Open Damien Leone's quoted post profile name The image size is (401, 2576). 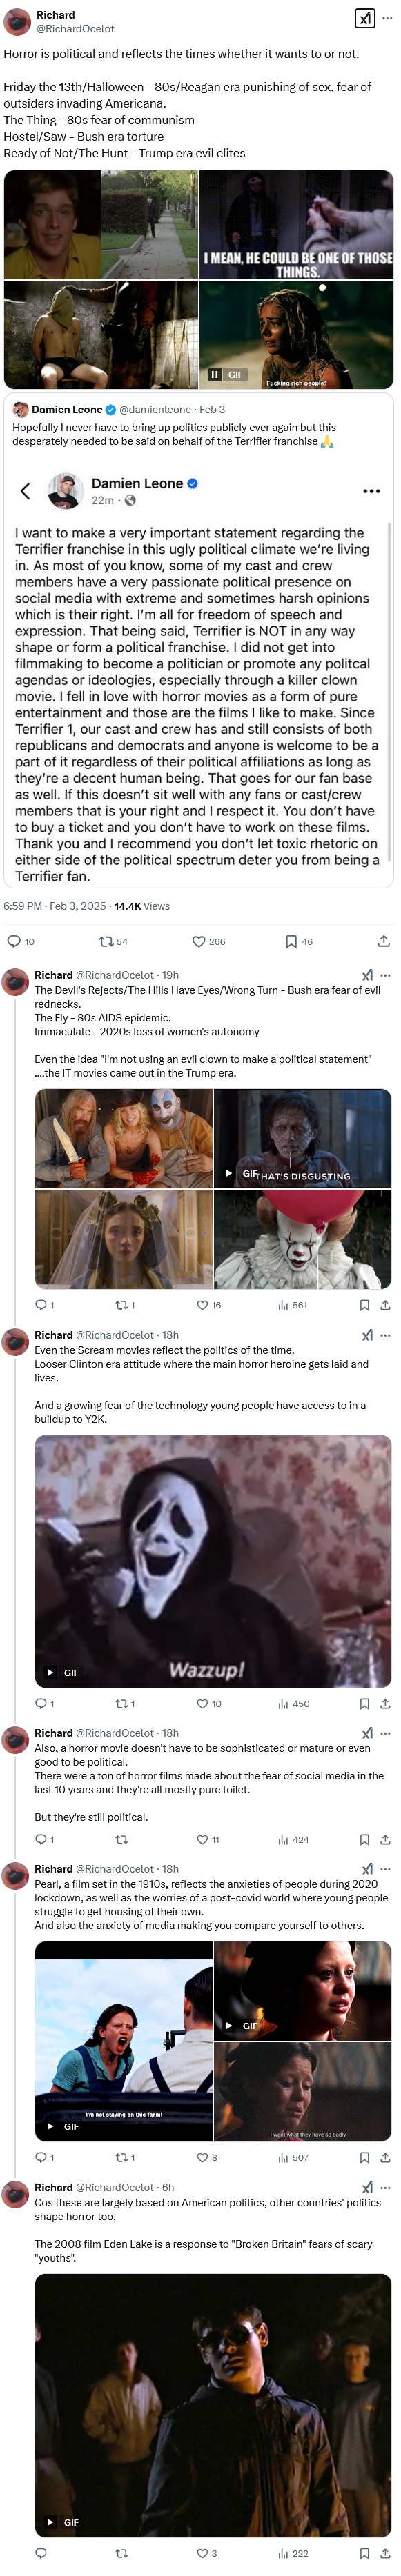67,409
